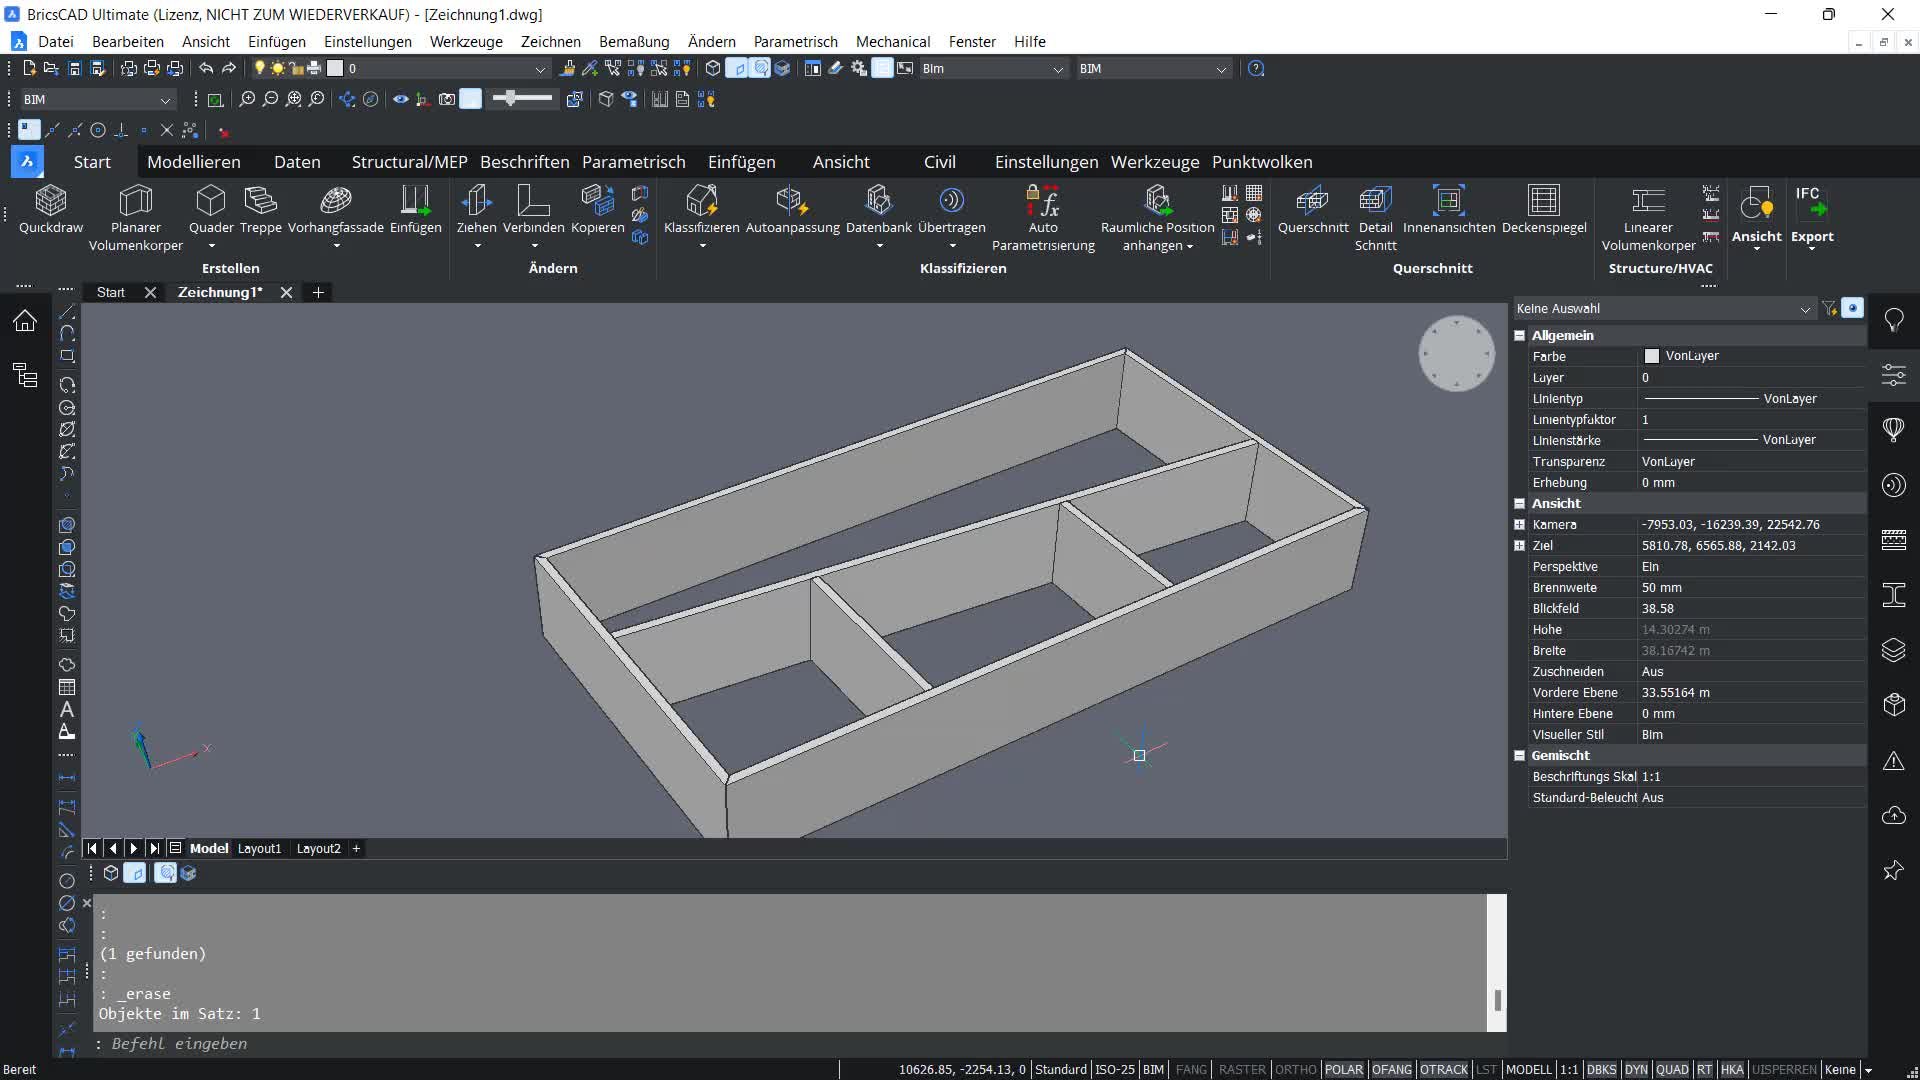Viewport: 1920px width, 1080px height.
Task: Click the Farbe VonLayer color swatch
Action: coord(1651,356)
